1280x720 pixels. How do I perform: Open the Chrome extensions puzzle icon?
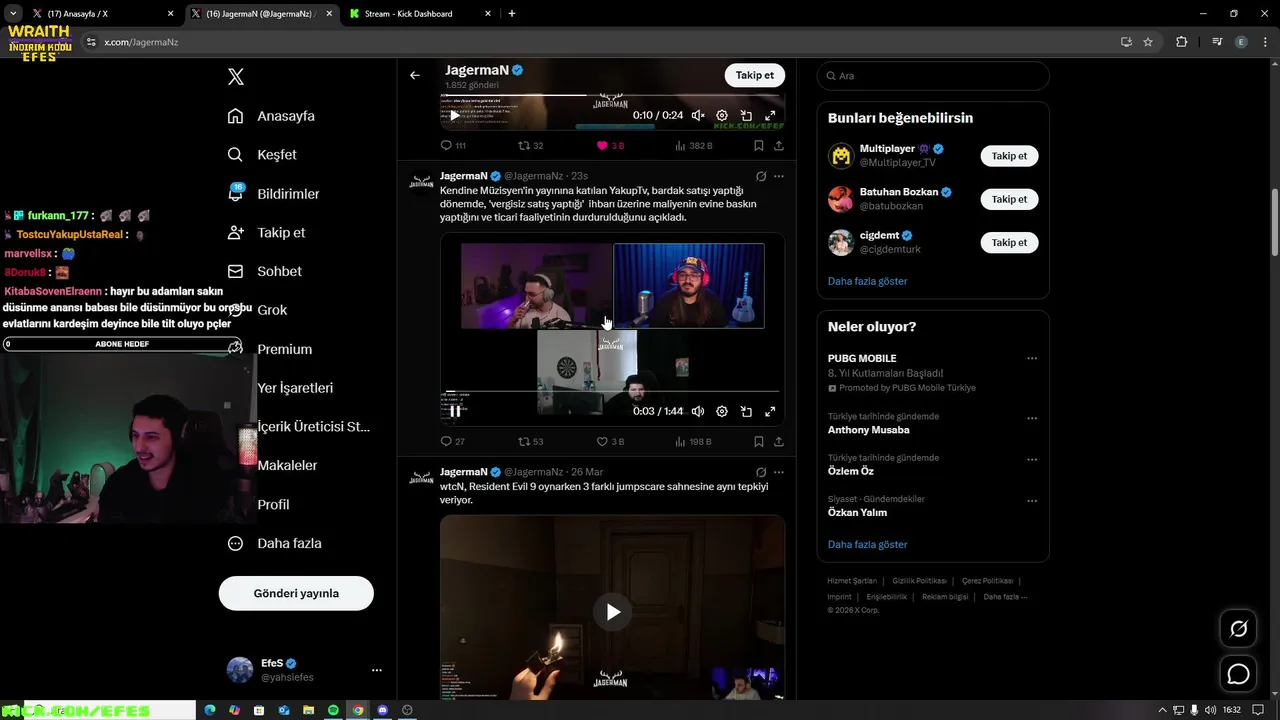tap(1182, 42)
